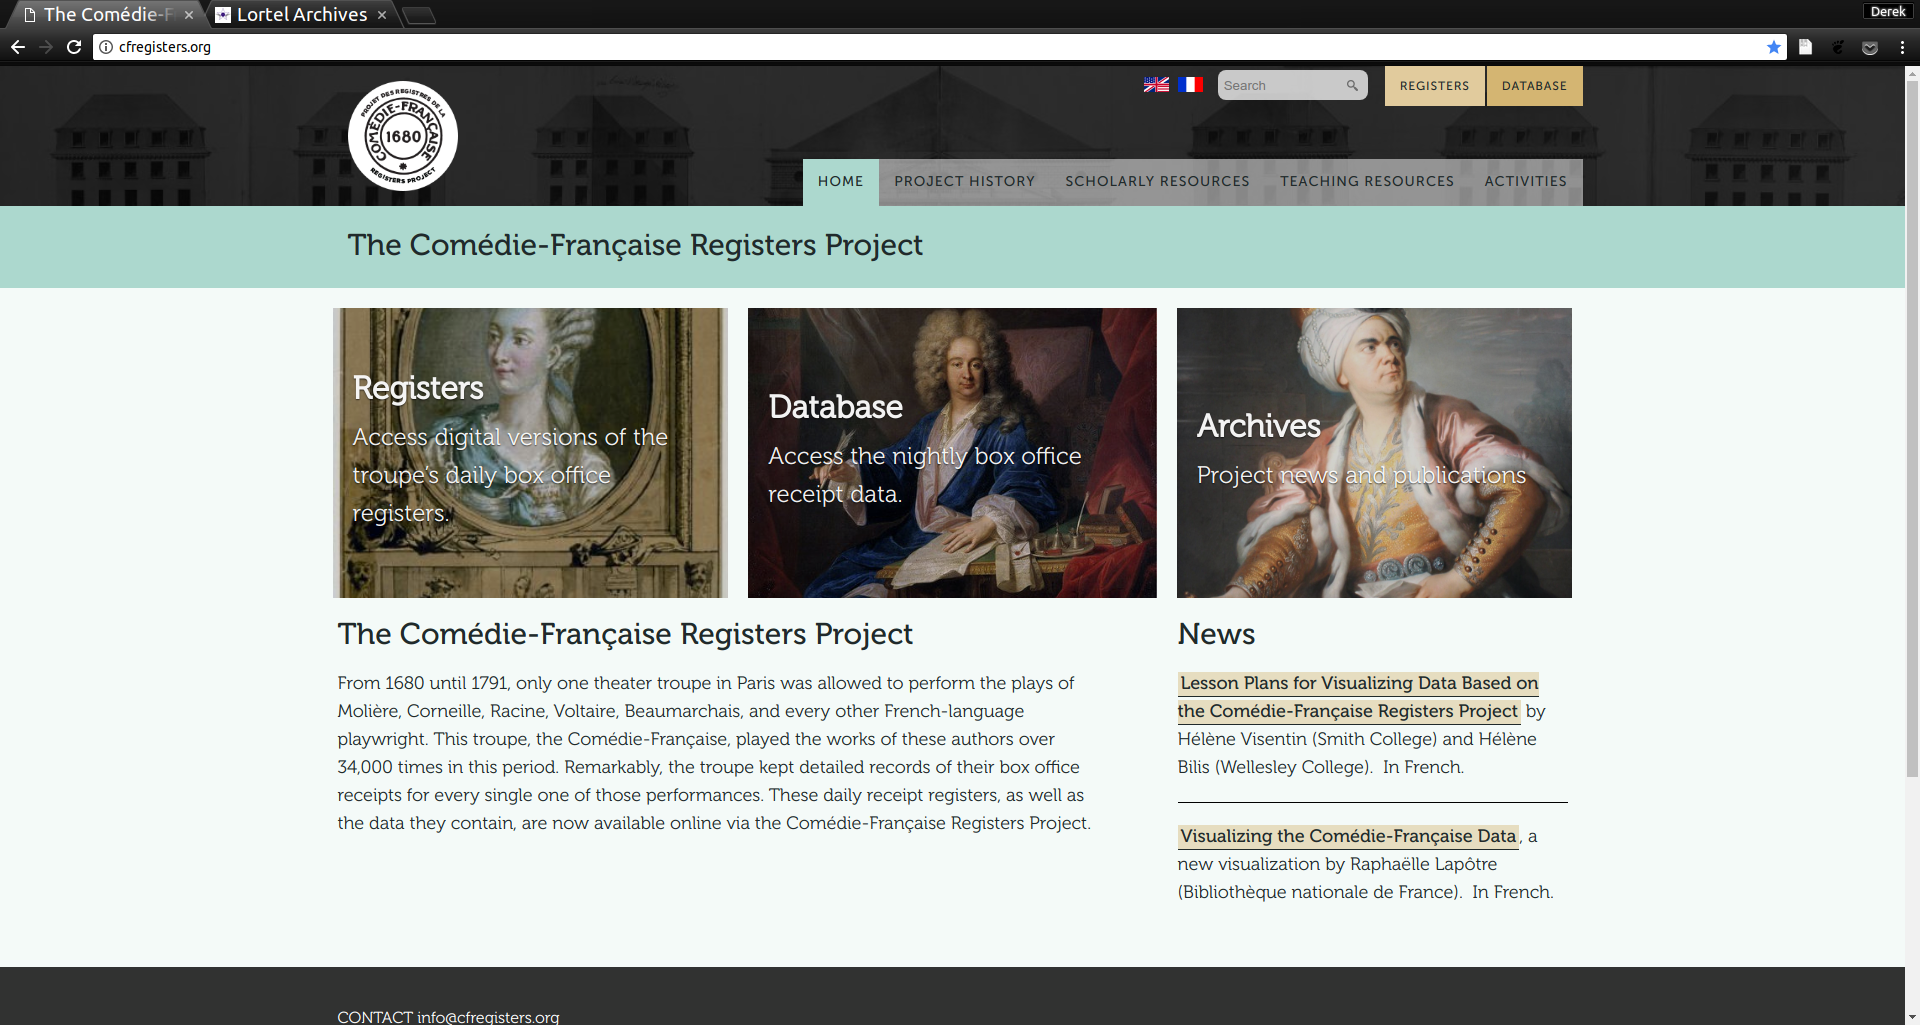1920x1025 pixels.
Task: Switch to the Lortel Archives tab
Action: click(x=301, y=15)
